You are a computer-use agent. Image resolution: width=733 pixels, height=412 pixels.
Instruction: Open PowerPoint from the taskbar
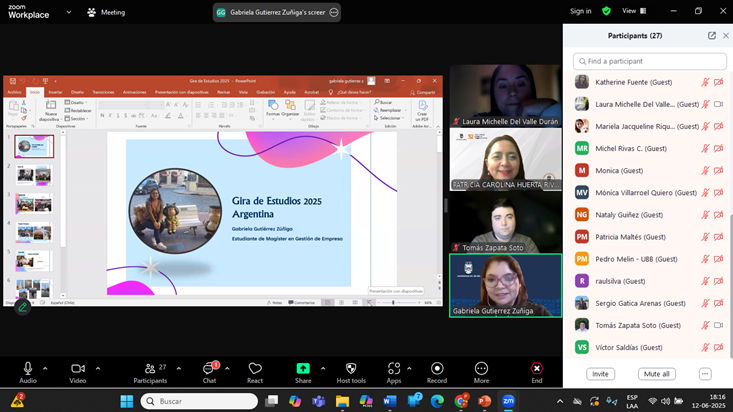point(484,401)
